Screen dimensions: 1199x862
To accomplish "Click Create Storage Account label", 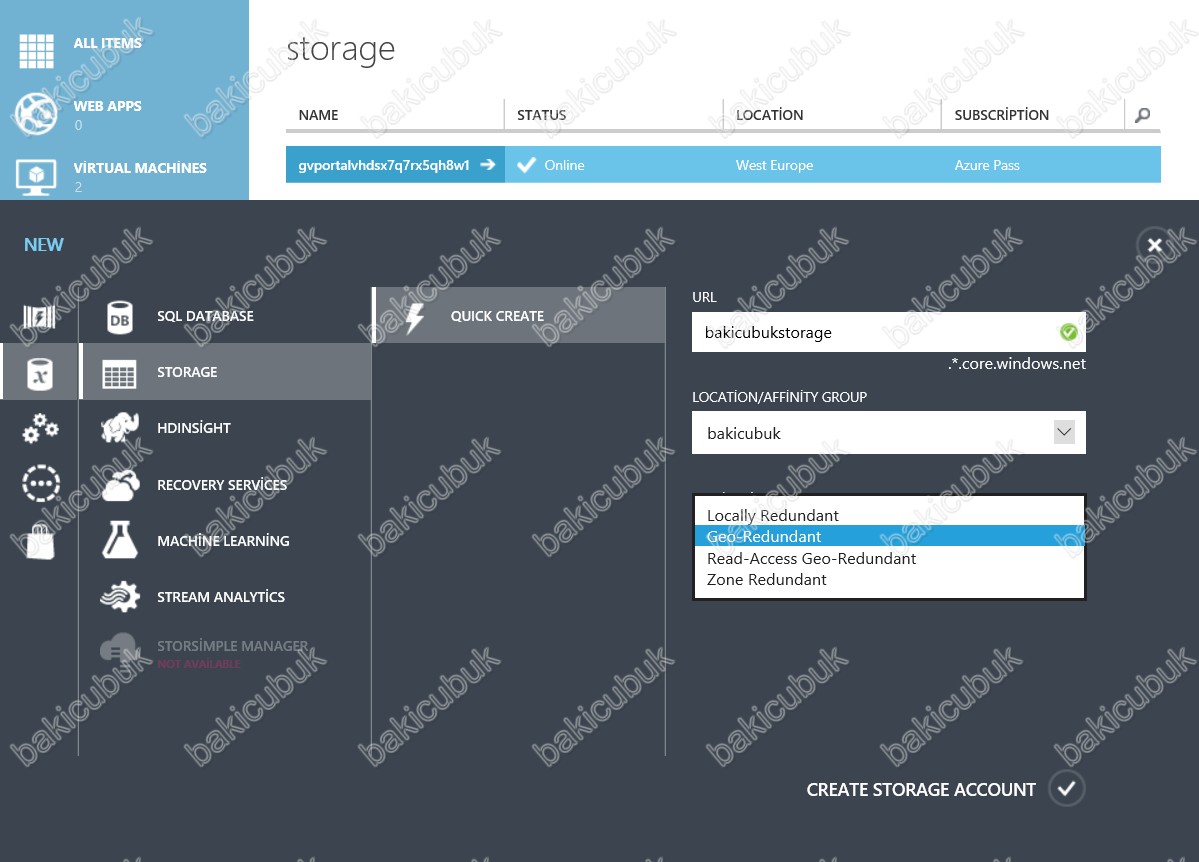I will pyautogui.click(x=921, y=789).
